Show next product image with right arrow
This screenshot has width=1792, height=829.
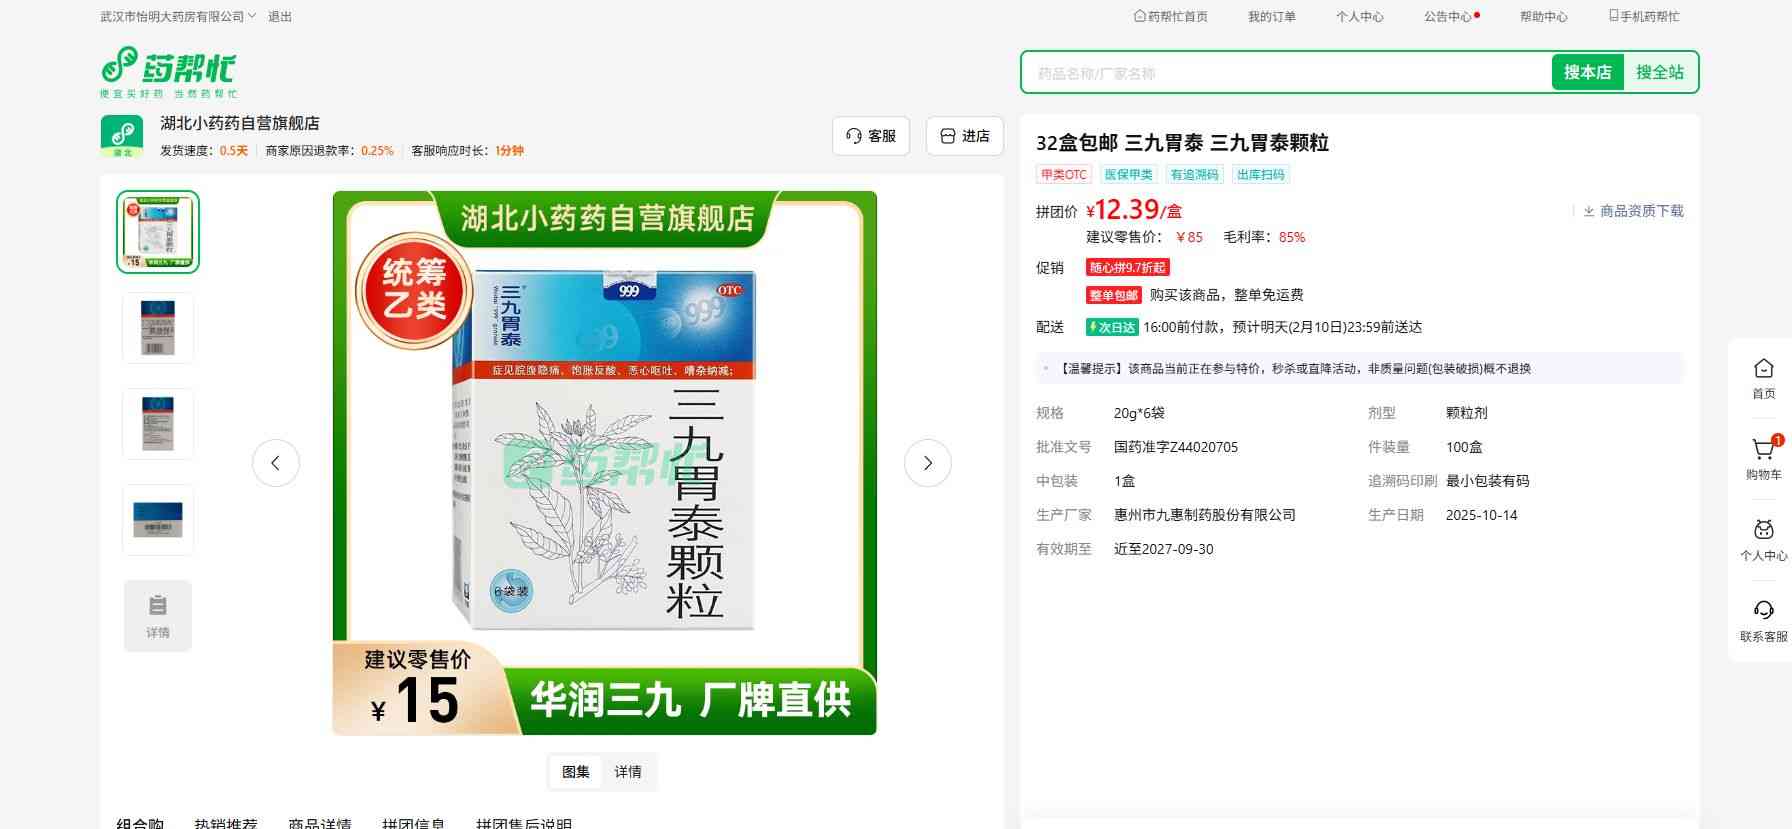(927, 463)
